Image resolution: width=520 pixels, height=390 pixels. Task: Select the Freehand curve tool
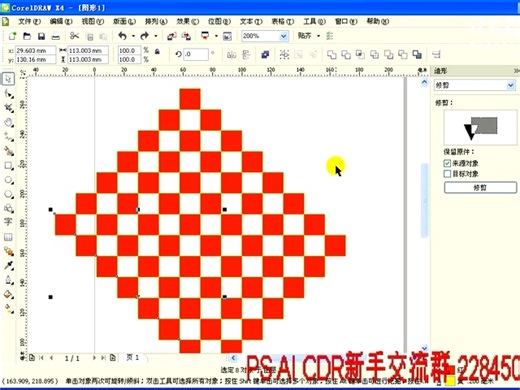click(x=8, y=137)
